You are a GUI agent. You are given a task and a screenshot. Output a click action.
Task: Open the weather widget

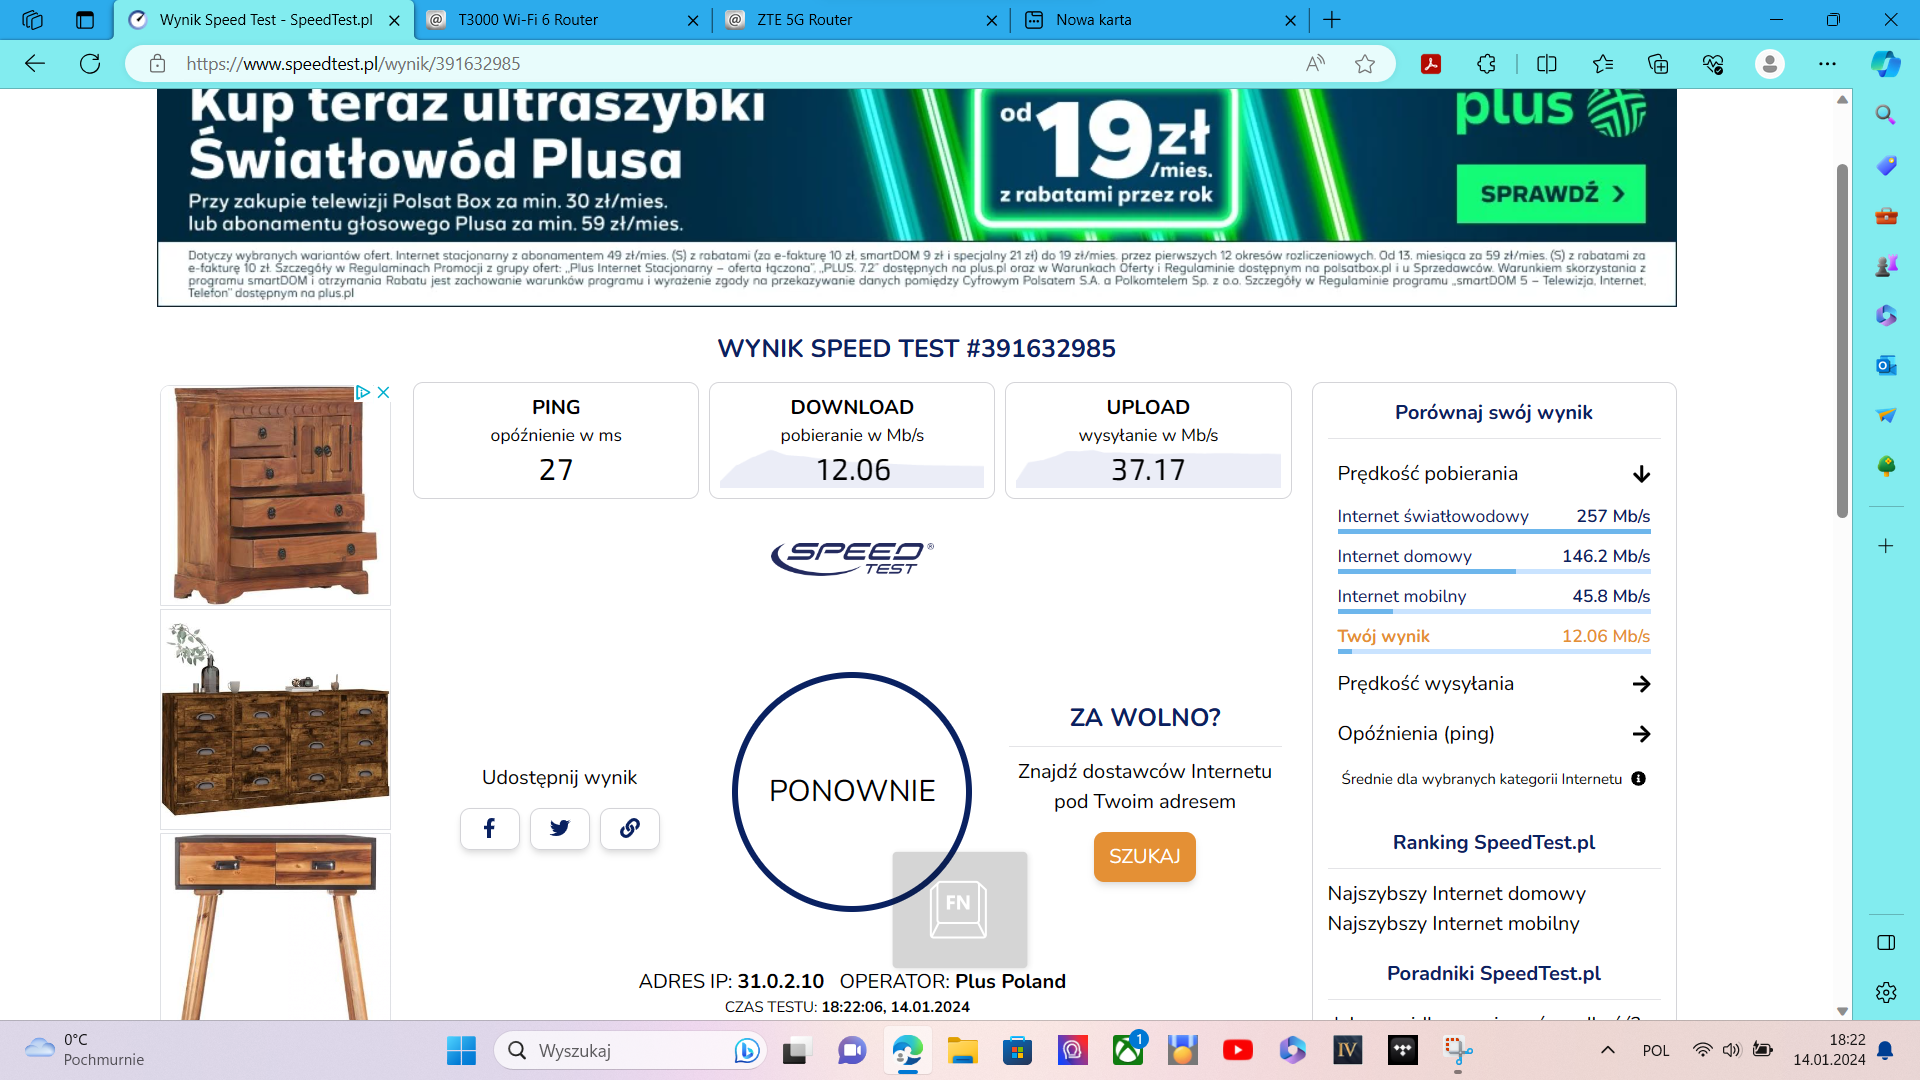click(x=85, y=1050)
